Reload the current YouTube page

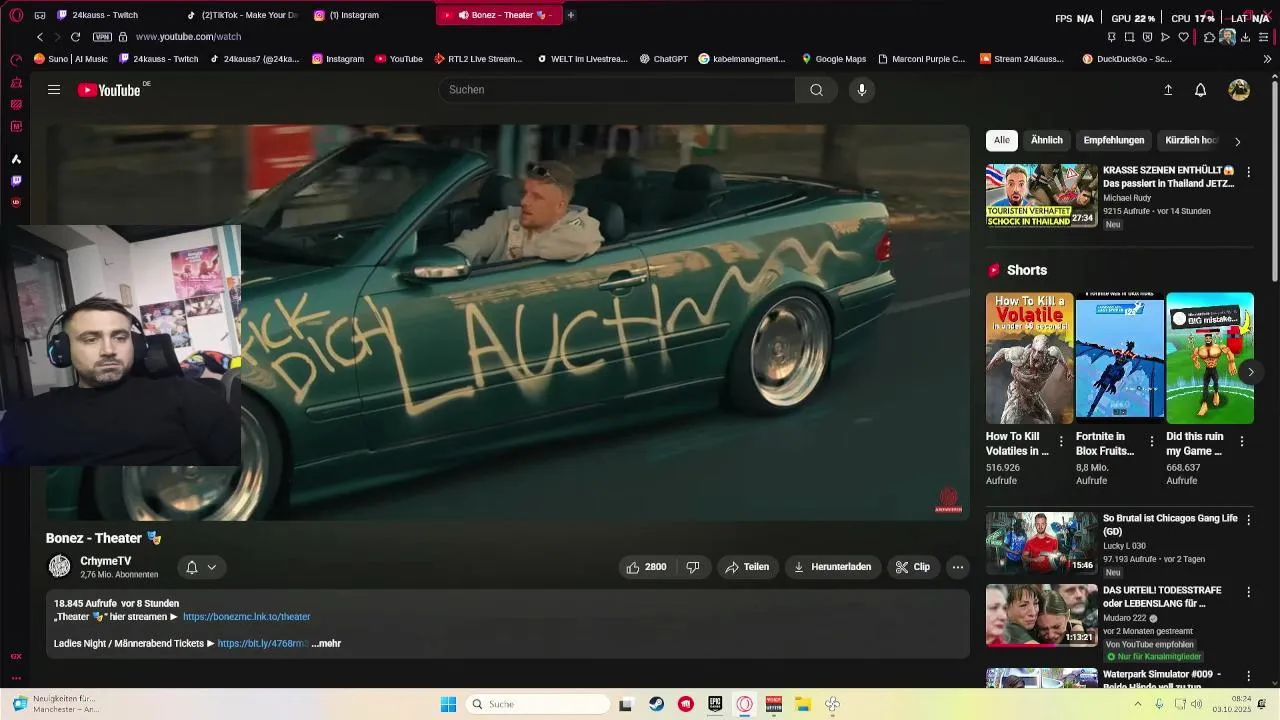coord(75,37)
